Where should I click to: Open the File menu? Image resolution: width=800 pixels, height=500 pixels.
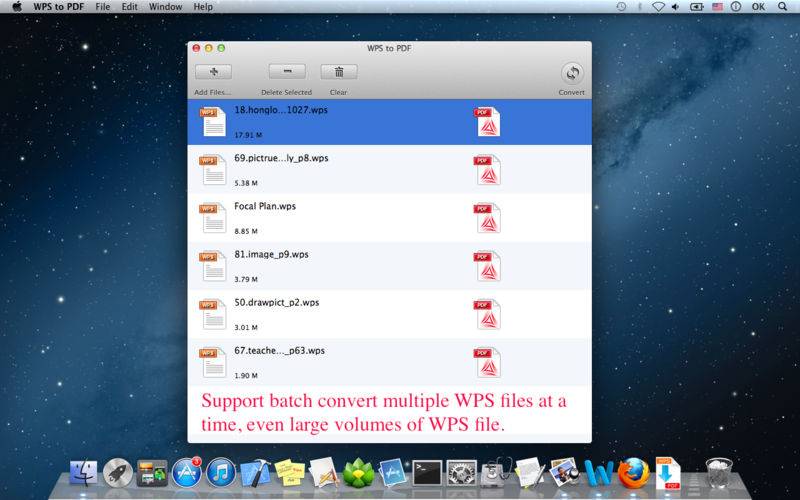coord(103,7)
